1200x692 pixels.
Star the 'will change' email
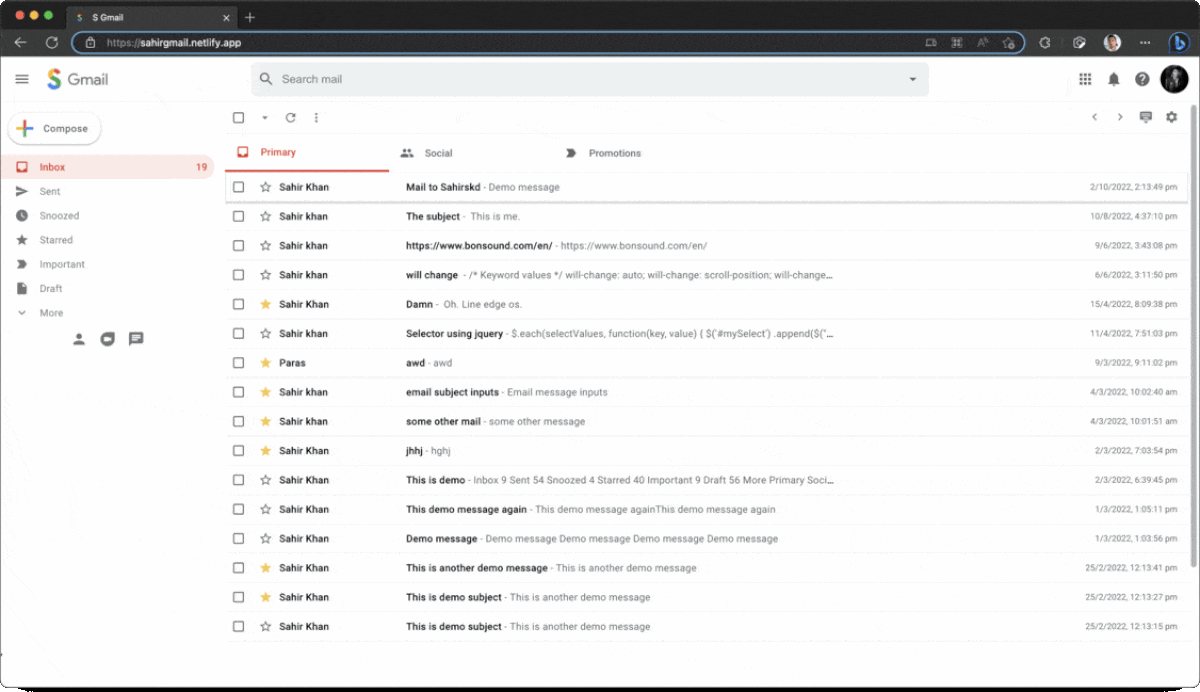[x=265, y=275]
